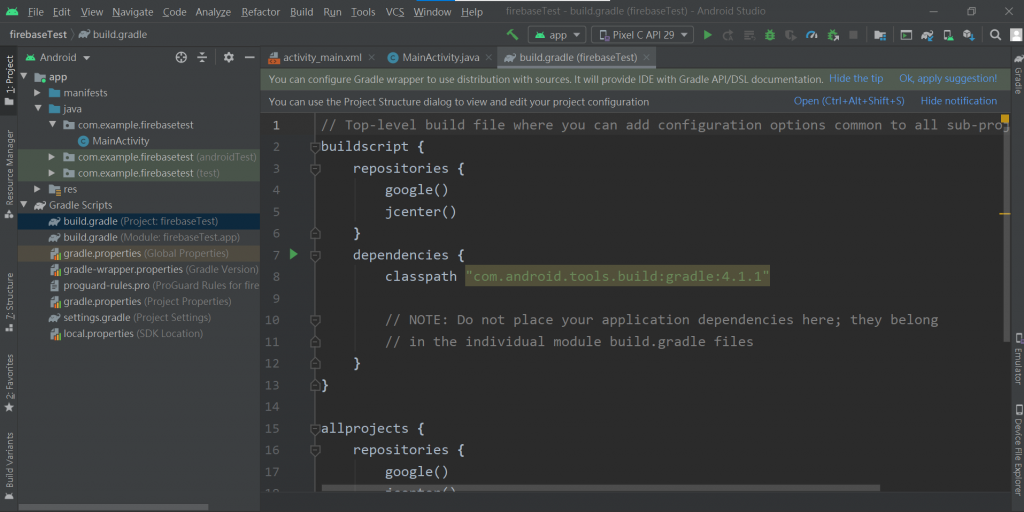Click Hide notification link
The width and height of the screenshot is (1024, 512).
(x=959, y=101)
